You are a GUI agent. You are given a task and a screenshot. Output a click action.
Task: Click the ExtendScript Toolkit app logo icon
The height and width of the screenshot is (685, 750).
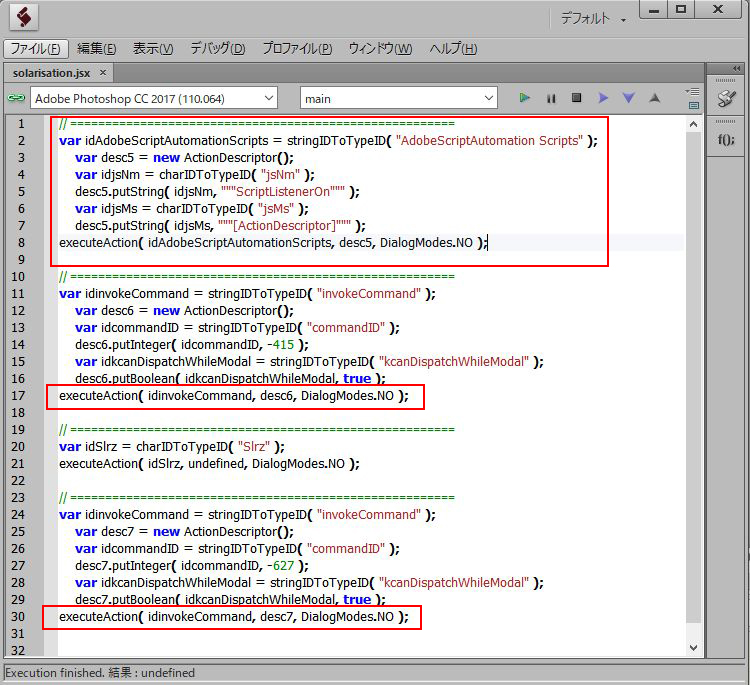(24, 17)
